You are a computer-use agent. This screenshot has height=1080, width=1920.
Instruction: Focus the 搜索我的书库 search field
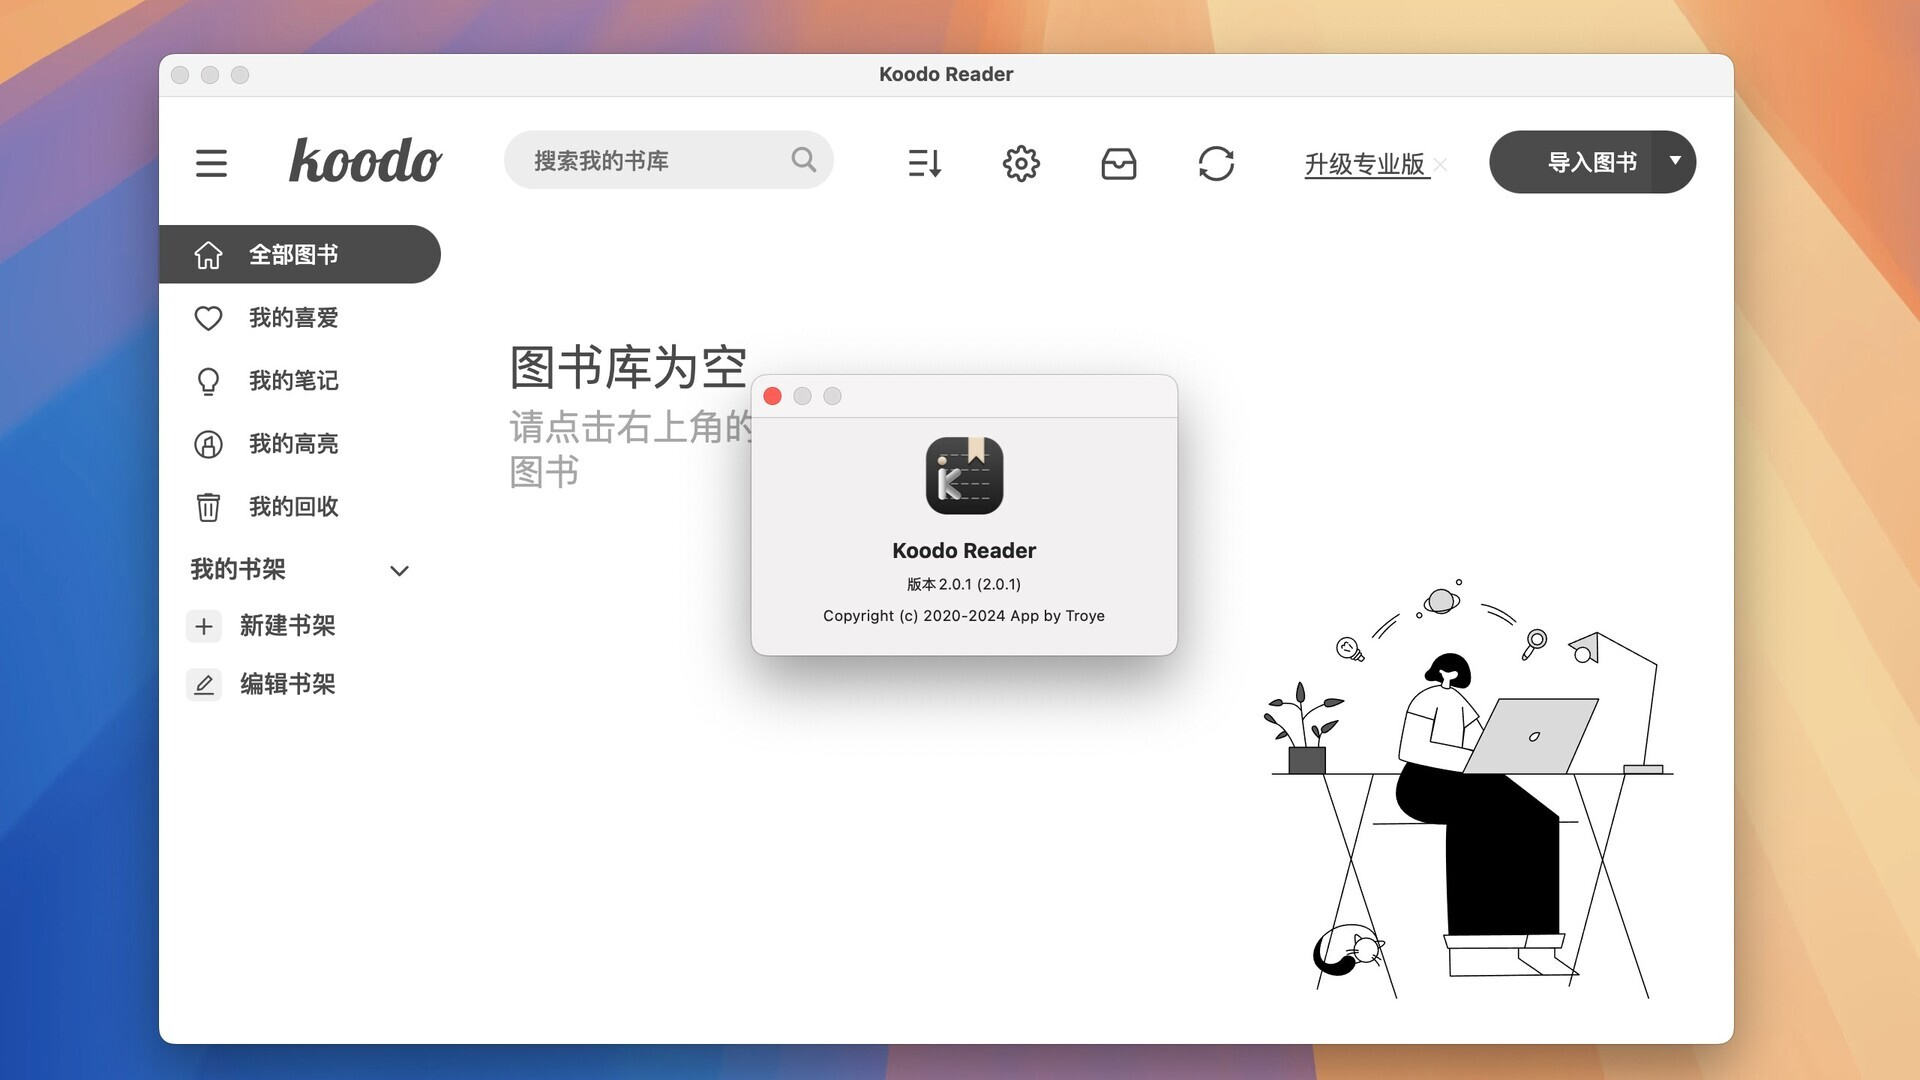tap(668, 160)
